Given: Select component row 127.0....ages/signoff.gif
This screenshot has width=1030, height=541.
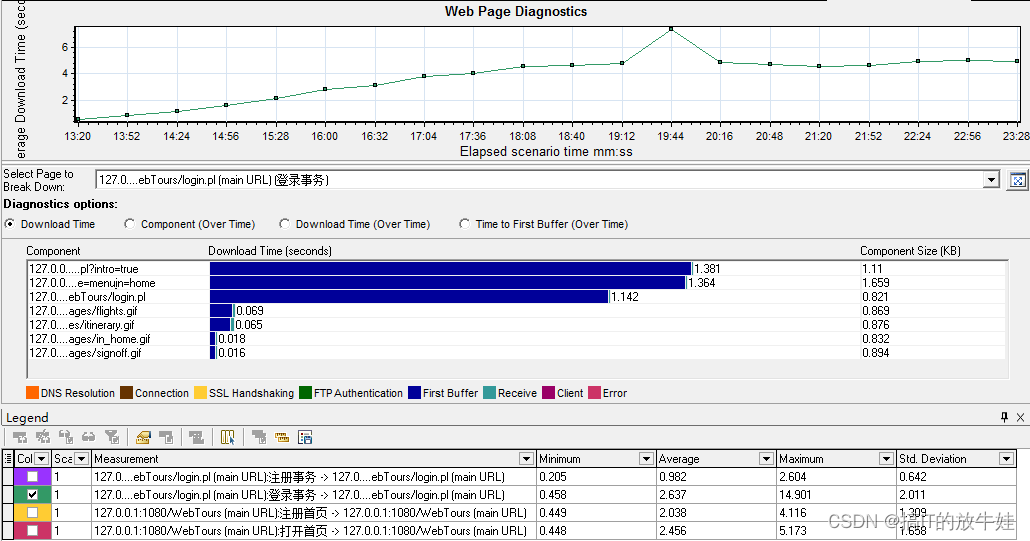Looking at the screenshot, I should pyautogui.click(x=85, y=353).
